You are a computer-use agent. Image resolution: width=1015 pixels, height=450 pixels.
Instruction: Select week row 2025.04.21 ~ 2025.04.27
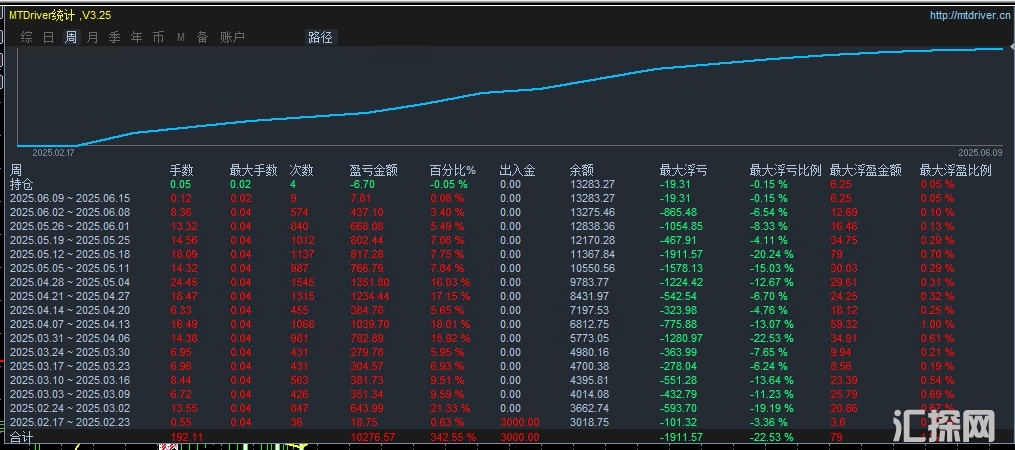(x=70, y=296)
